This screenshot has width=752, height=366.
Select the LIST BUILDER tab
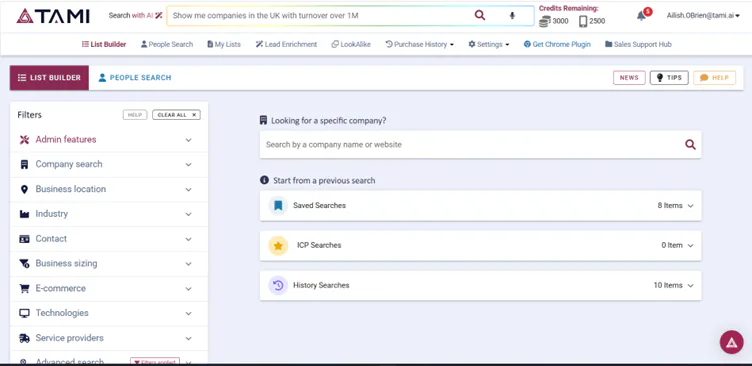pyautogui.click(x=49, y=78)
